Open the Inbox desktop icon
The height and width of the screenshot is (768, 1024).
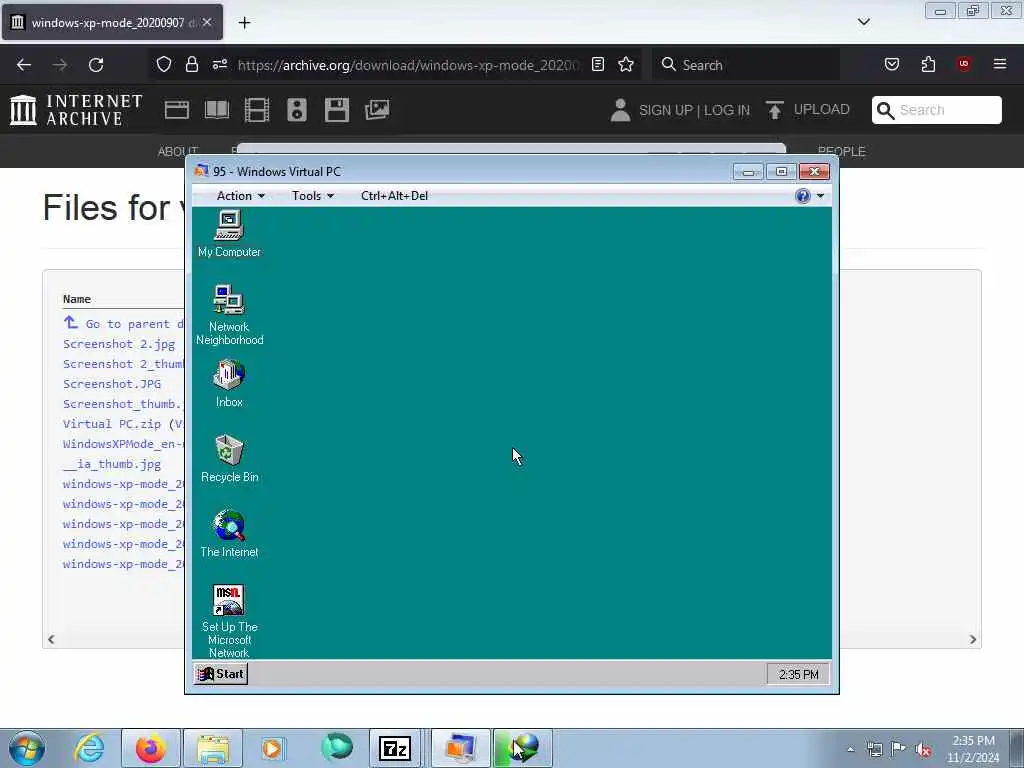pos(229,383)
